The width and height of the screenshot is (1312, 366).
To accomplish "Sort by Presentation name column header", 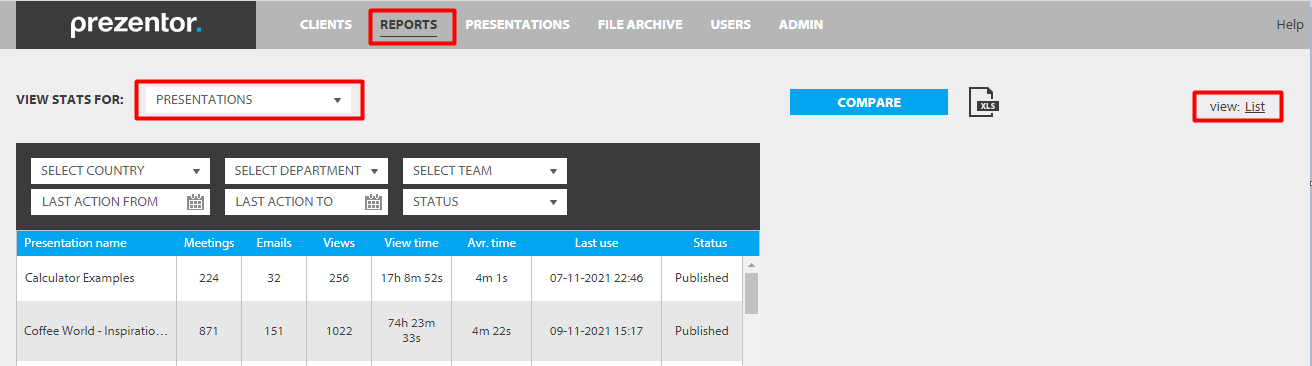I will click(97, 243).
